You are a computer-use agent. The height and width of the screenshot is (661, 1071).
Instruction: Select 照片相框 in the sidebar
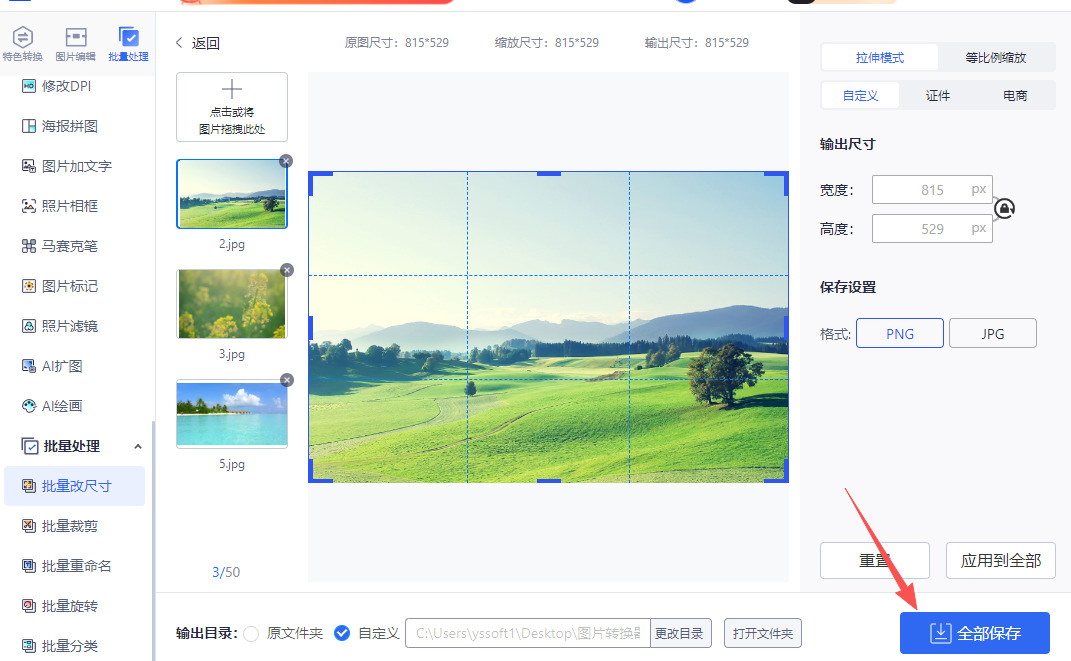(60, 206)
